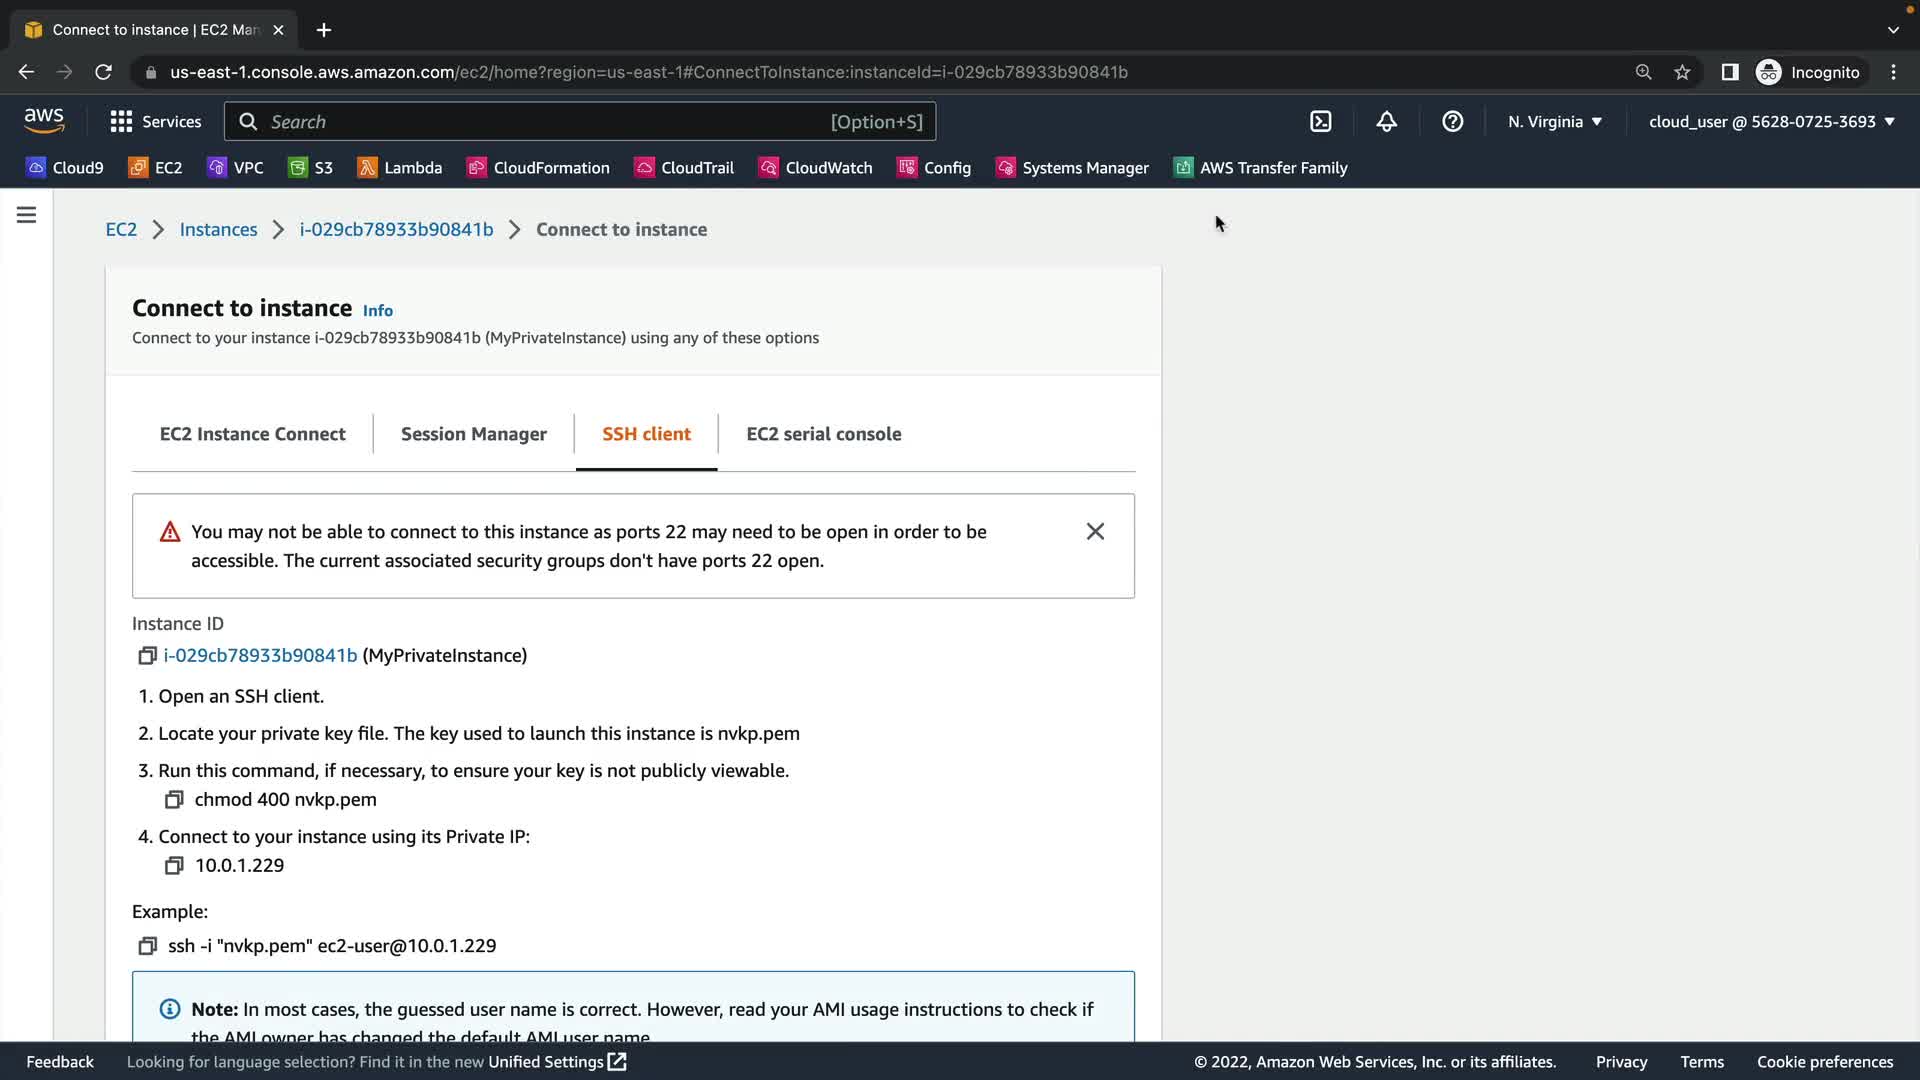1920x1080 pixels.
Task: Copy the instance ID
Action: (x=147, y=656)
